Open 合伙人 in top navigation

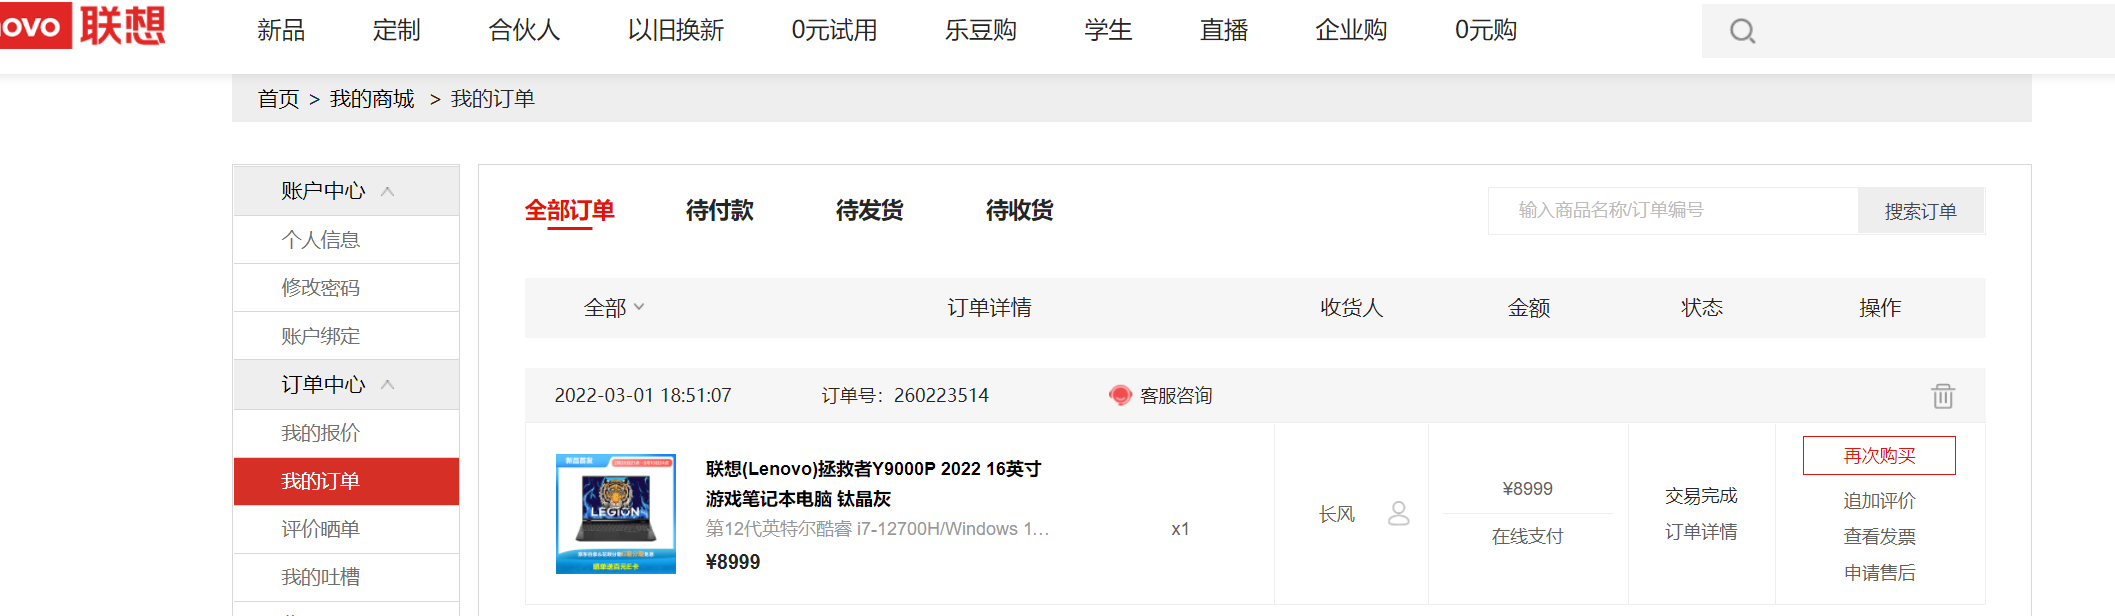click(524, 31)
